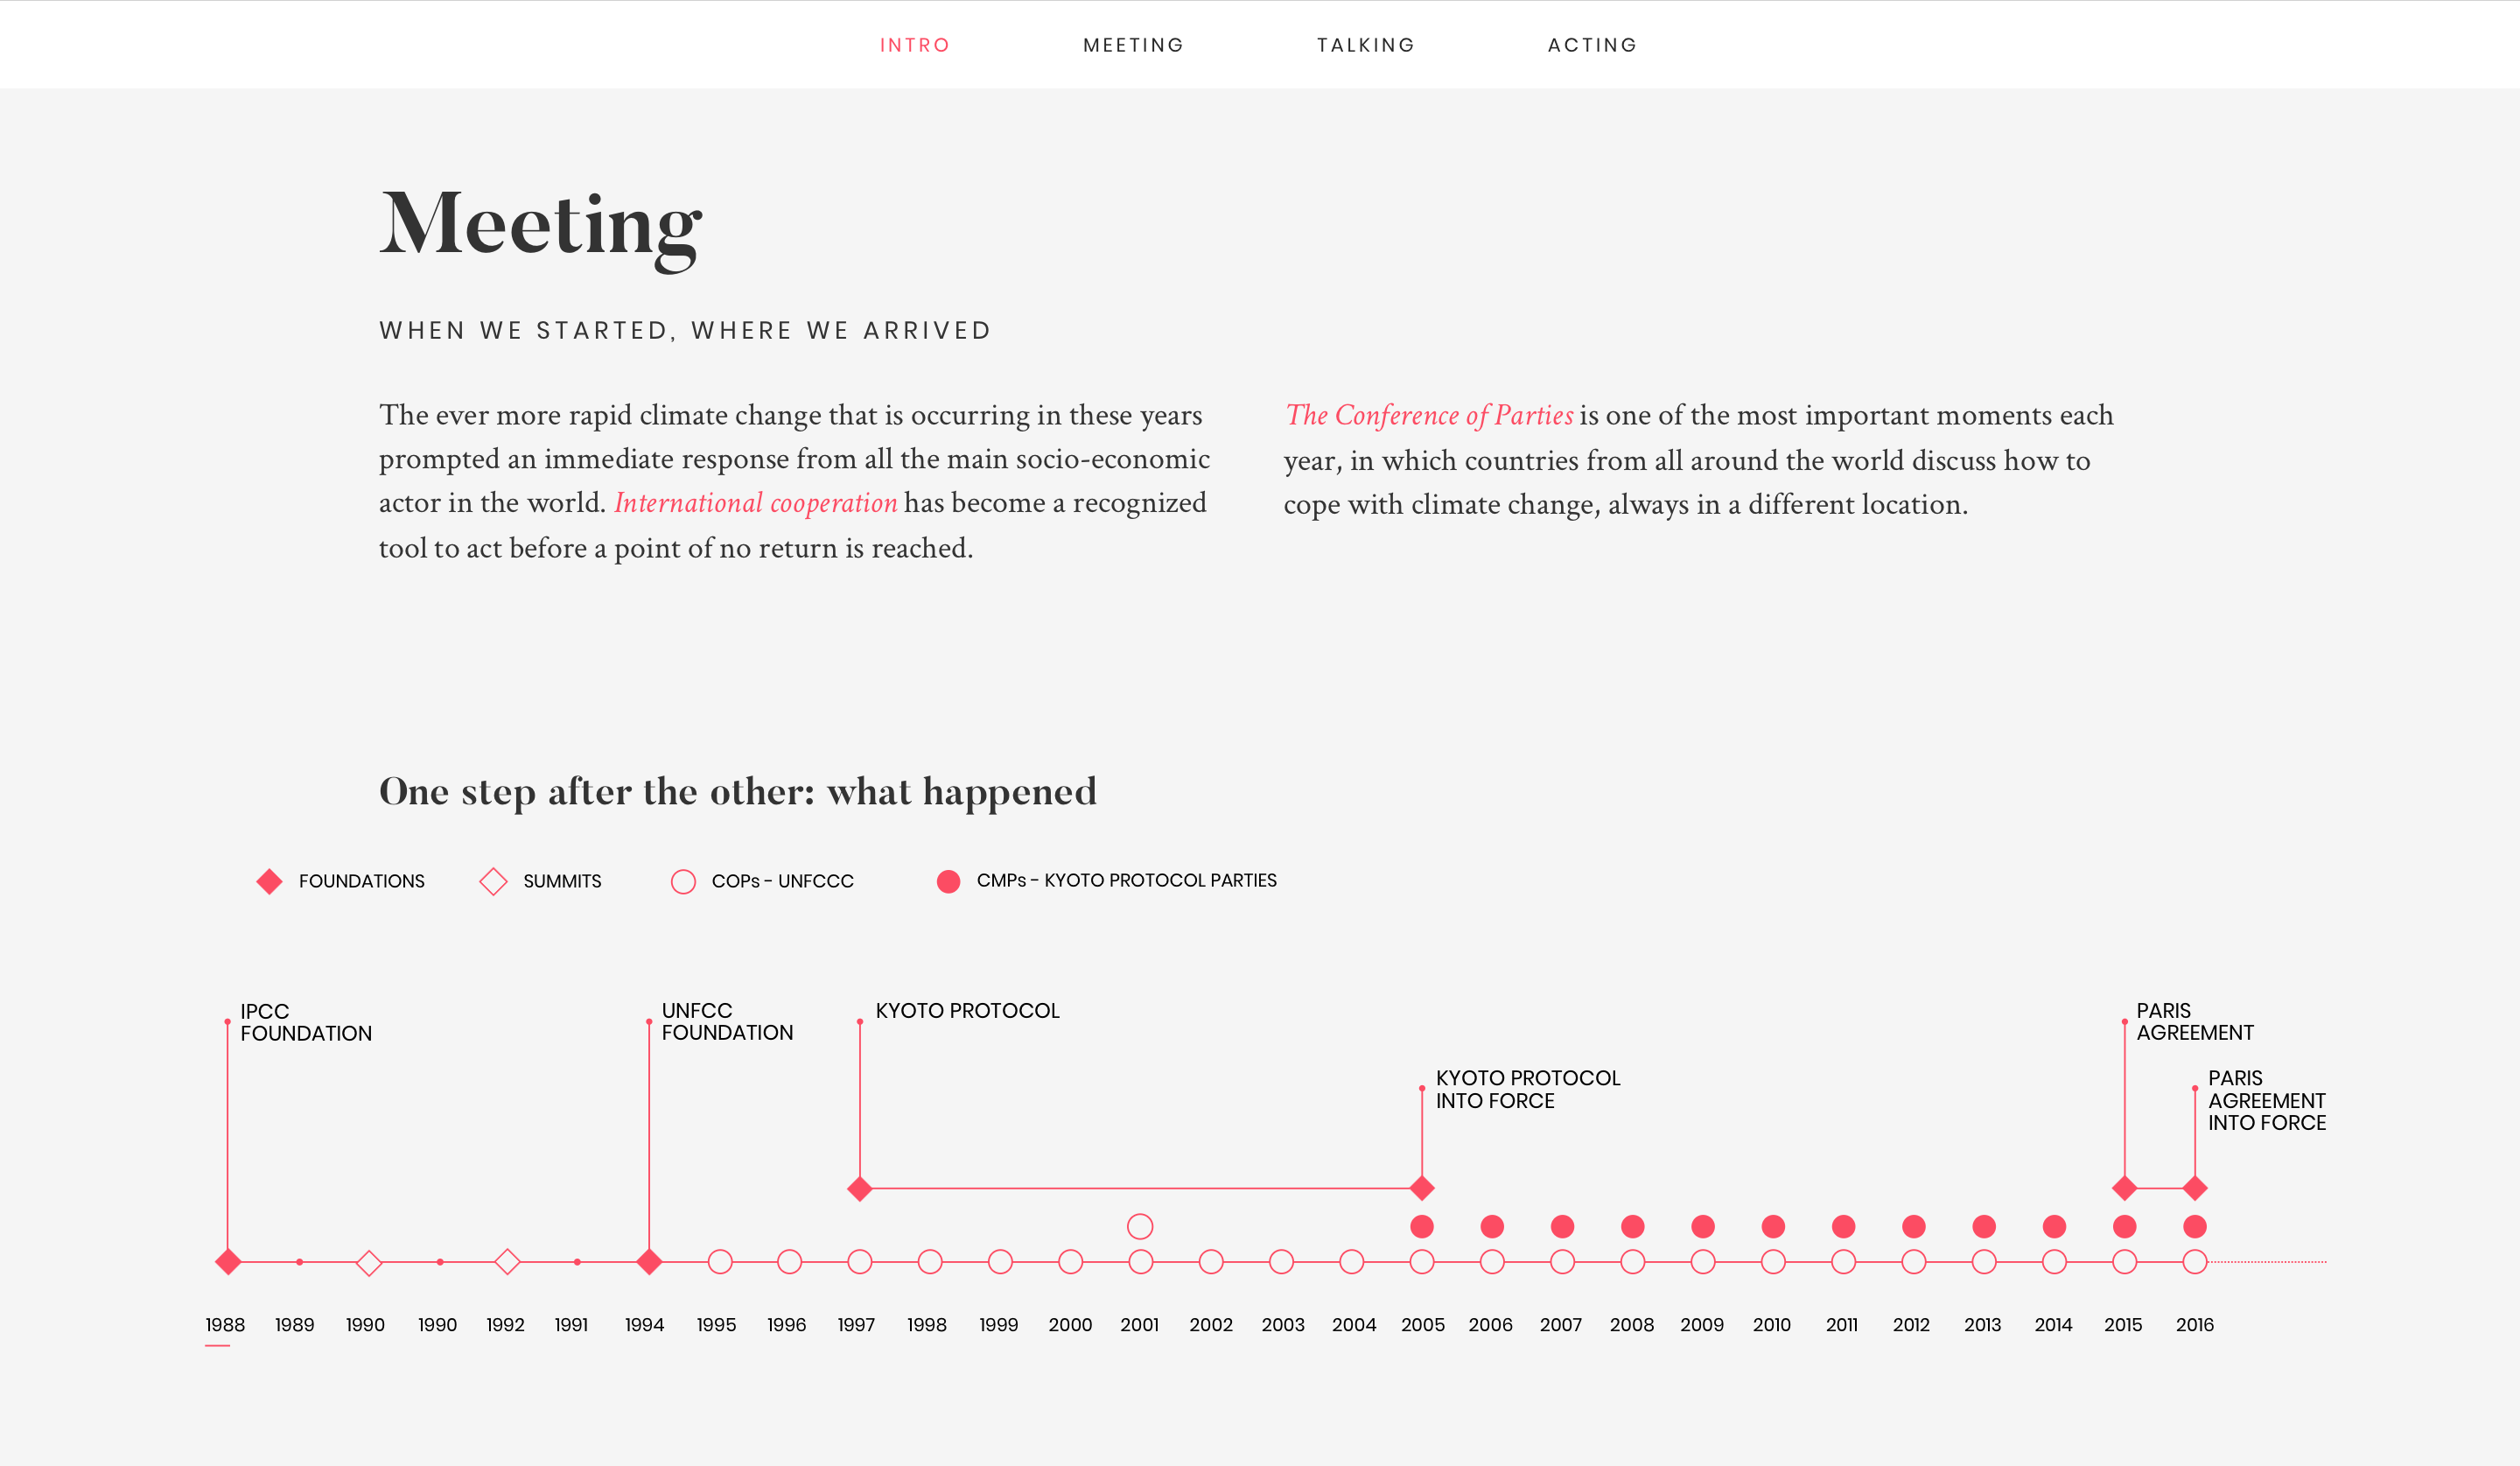Click the filled CMP circle above 2009
This screenshot has height=1466, width=2520.
point(1703,1226)
